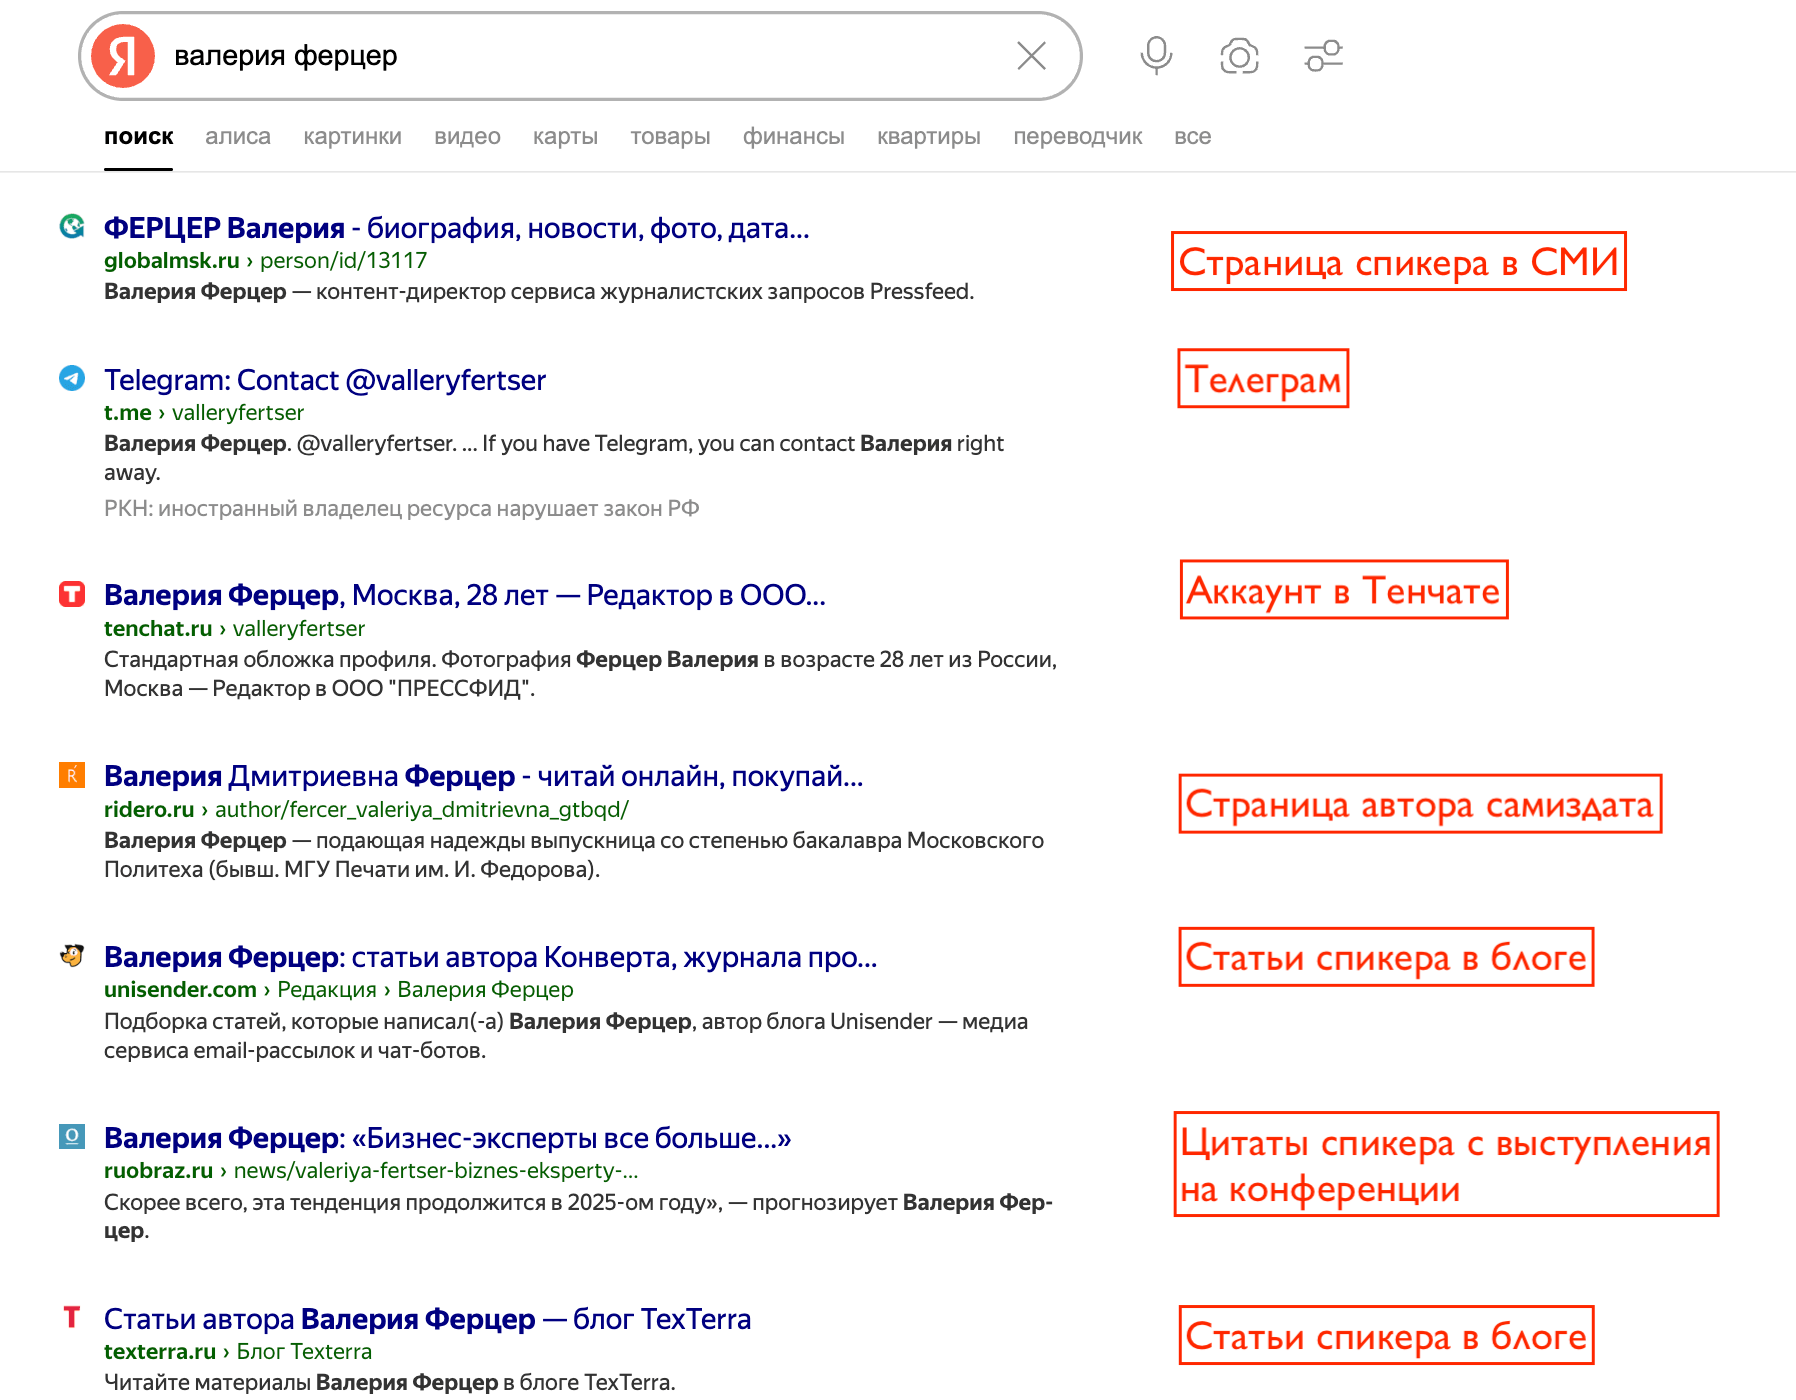Open Валерия Дмитриевна Ферцер result title
The image size is (1796, 1400).
click(x=483, y=776)
